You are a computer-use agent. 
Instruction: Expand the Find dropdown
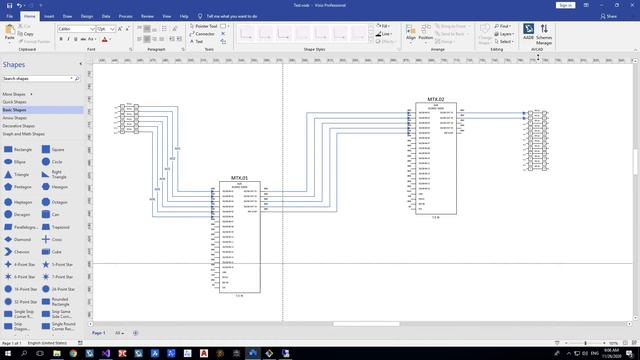pos(502,26)
